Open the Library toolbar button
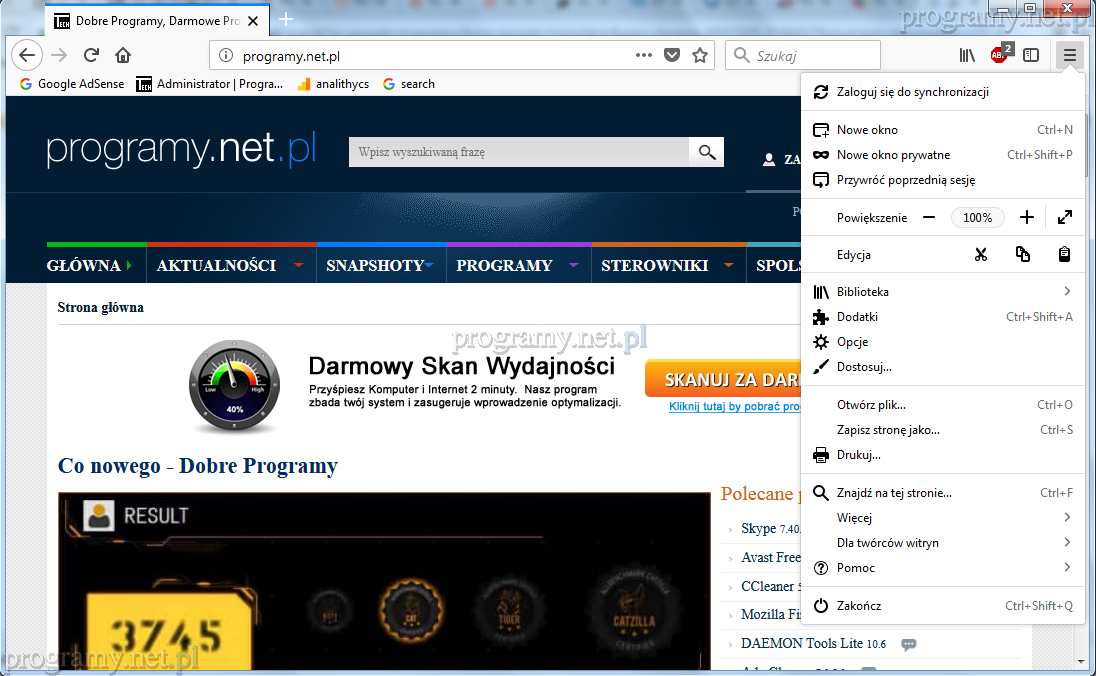The image size is (1096, 676). pyautogui.click(x=967, y=55)
